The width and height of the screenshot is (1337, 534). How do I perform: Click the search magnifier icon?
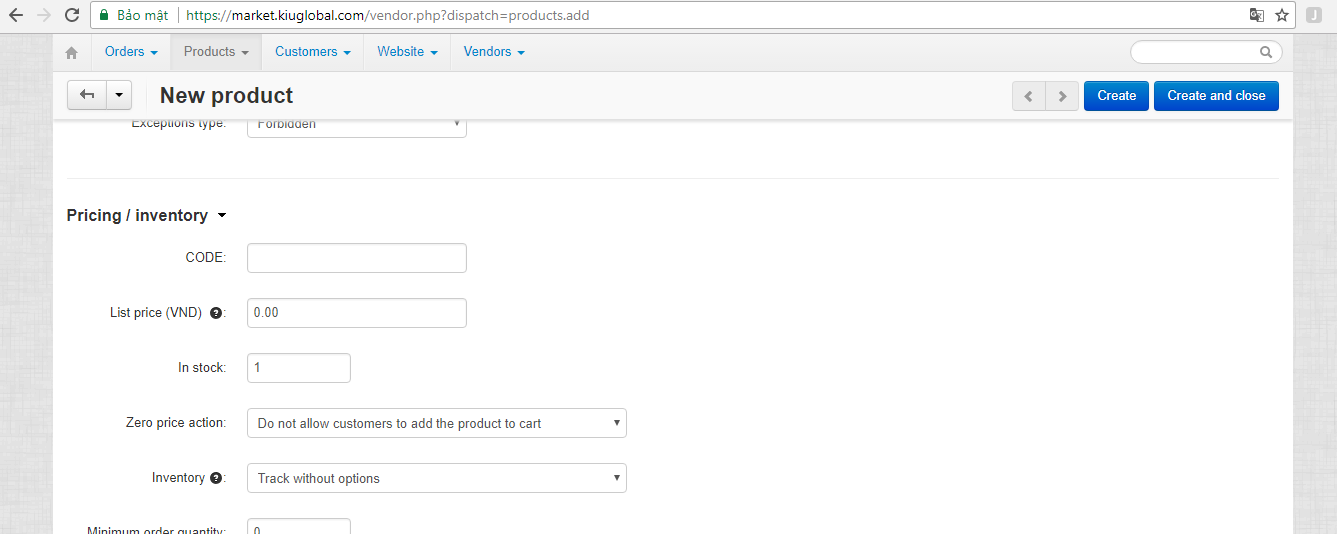tap(1266, 52)
